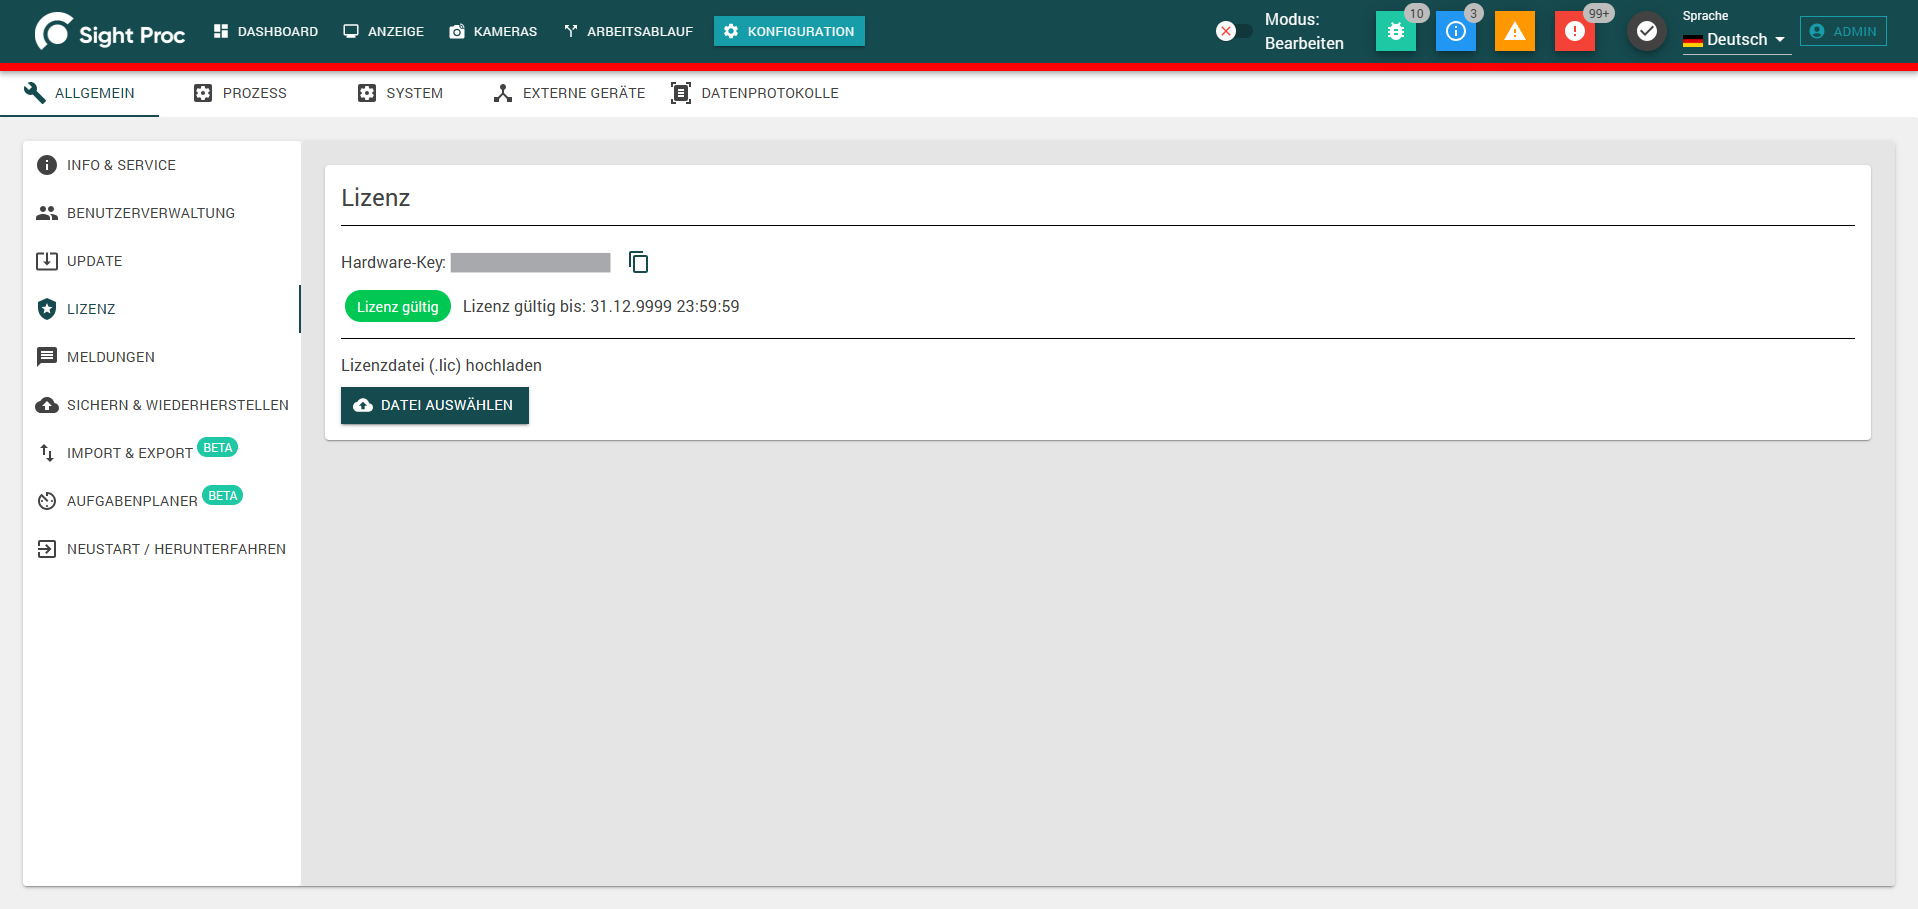1918x909 pixels.
Task: Open the orange warning notifications icon
Action: pos(1515,32)
